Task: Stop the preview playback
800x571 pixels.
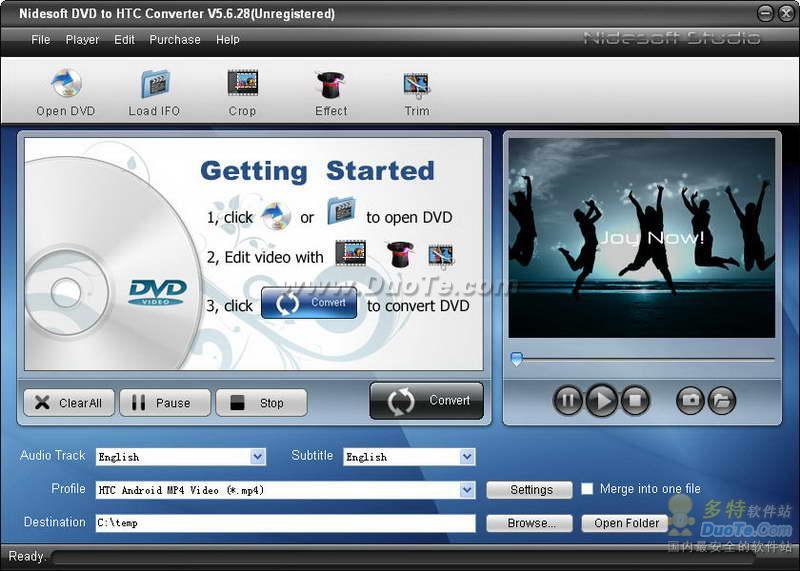Action: pyautogui.click(x=635, y=400)
